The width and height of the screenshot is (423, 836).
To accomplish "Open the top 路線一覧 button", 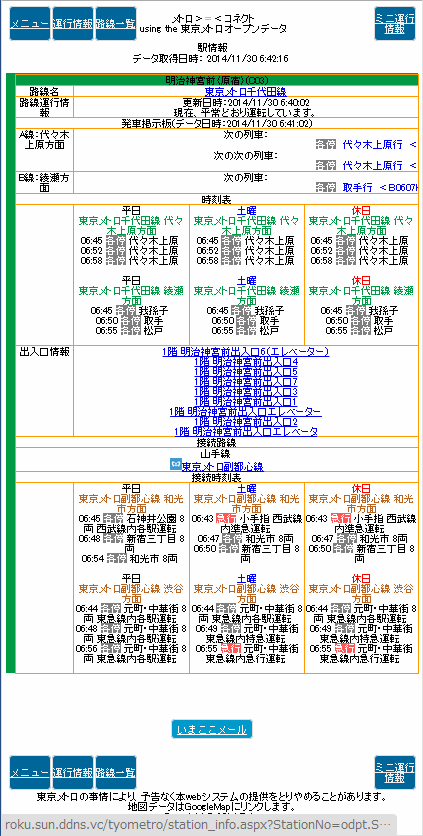I will [x=115, y=23].
